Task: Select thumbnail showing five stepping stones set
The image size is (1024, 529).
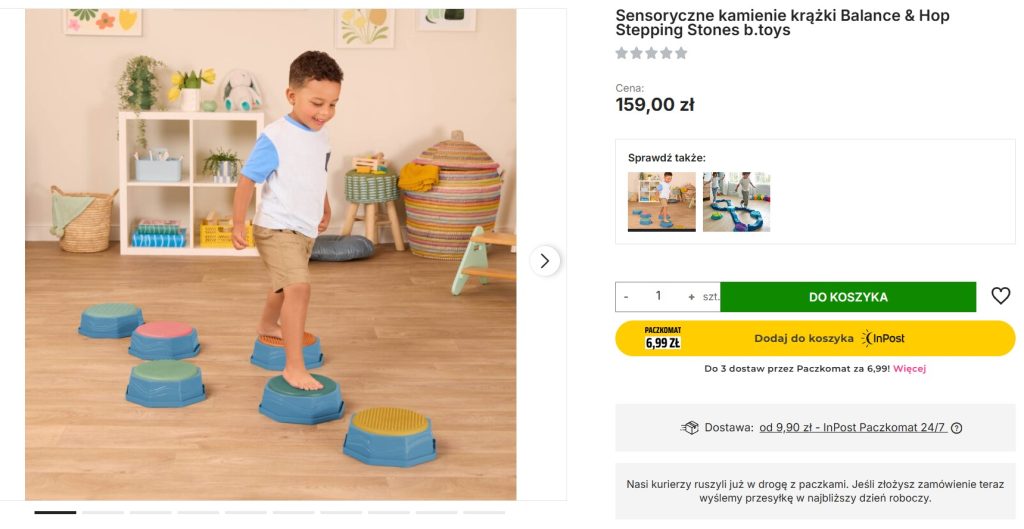Action: coord(661,201)
